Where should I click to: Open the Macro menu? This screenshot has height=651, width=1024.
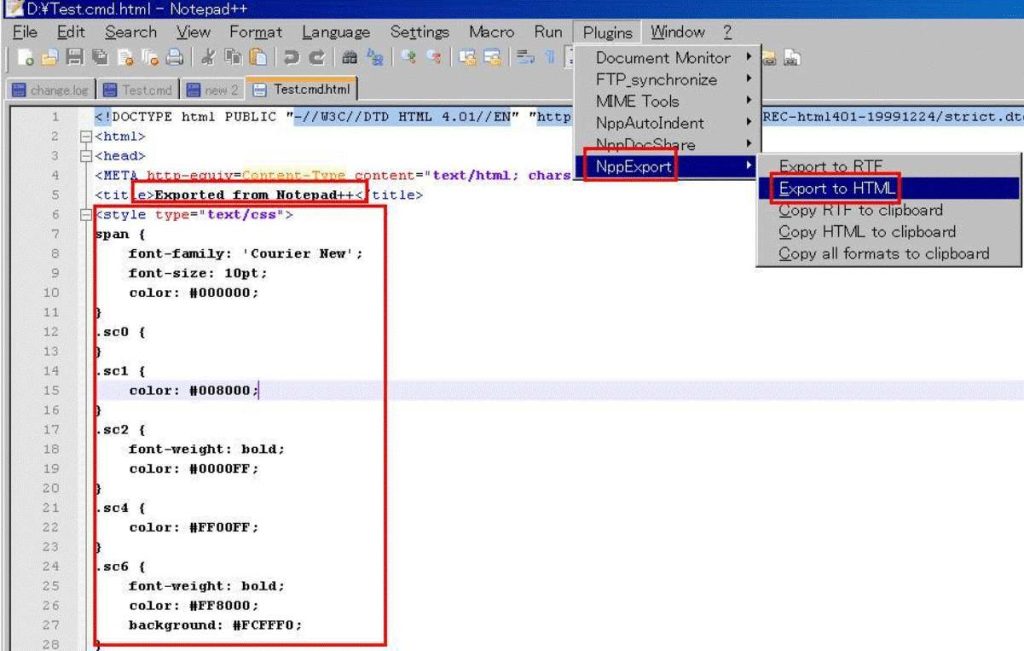click(491, 32)
